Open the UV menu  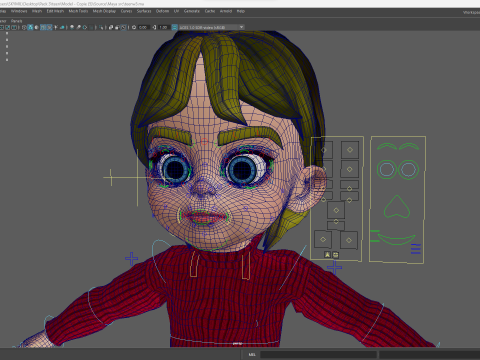[176, 11]
